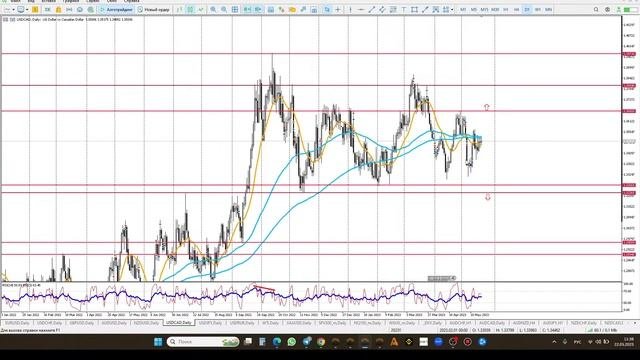
Task: Switch to the USDJPY,Daily chart tab
Action: (x=210, y=323)
